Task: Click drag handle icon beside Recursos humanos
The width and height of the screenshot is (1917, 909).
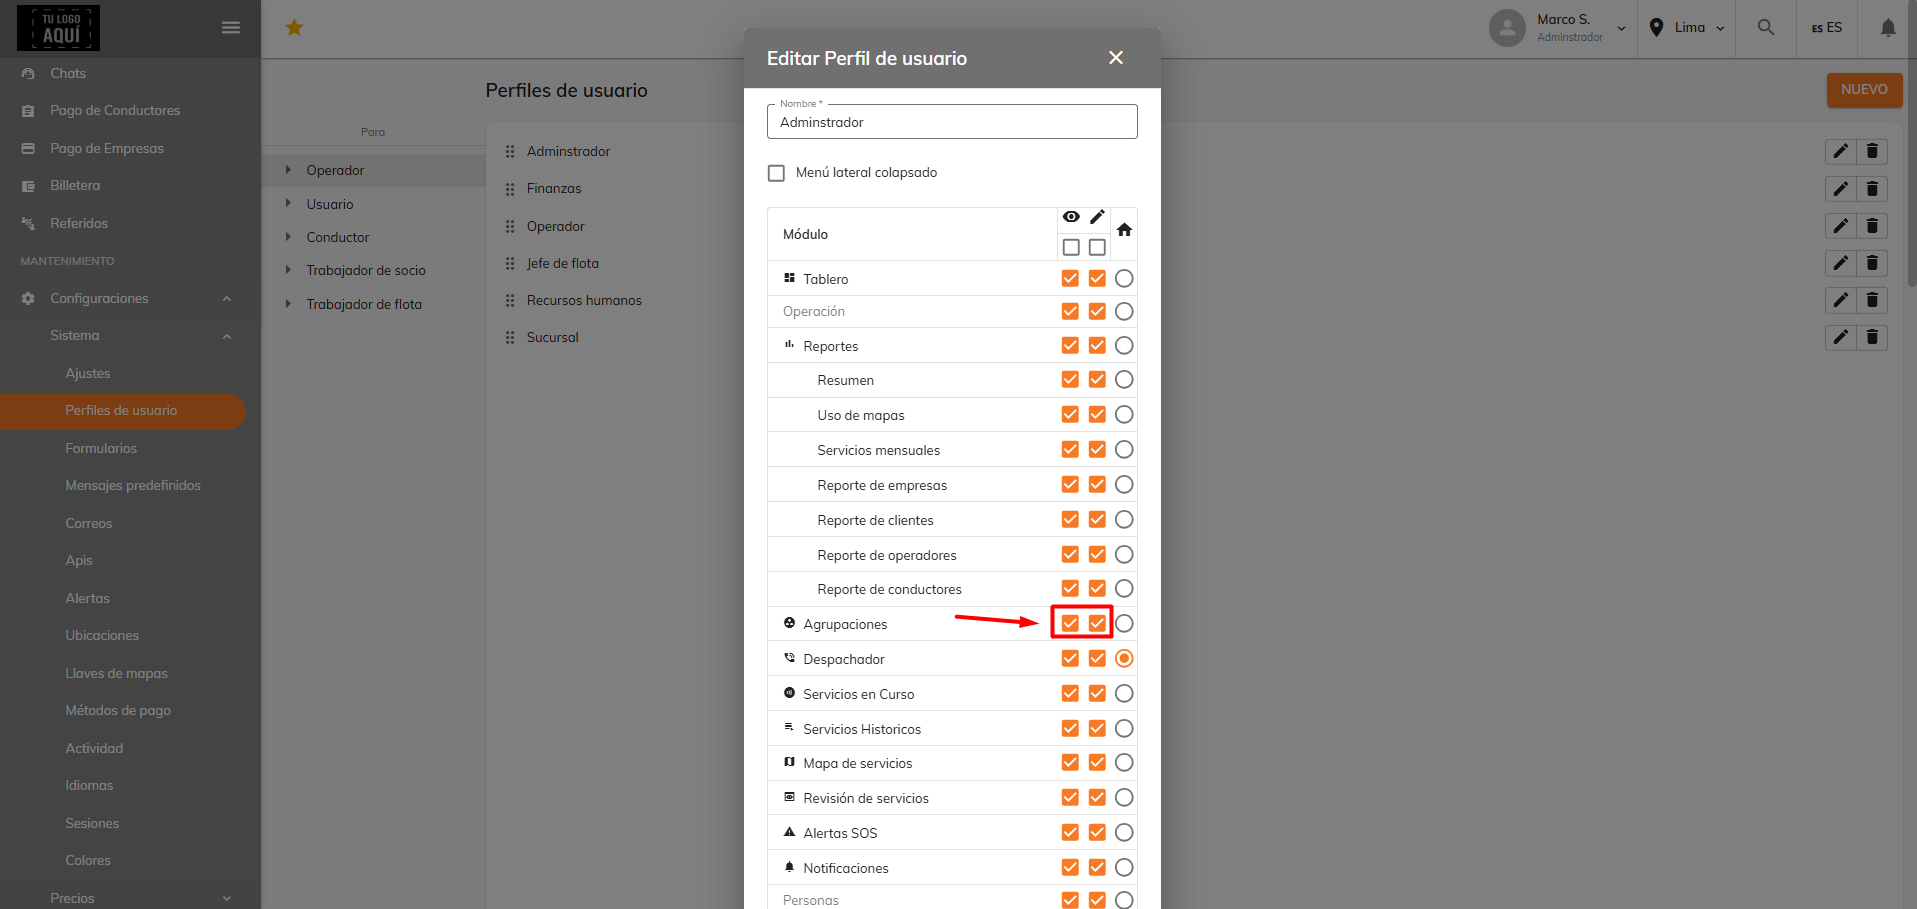Action: [510, 300]
